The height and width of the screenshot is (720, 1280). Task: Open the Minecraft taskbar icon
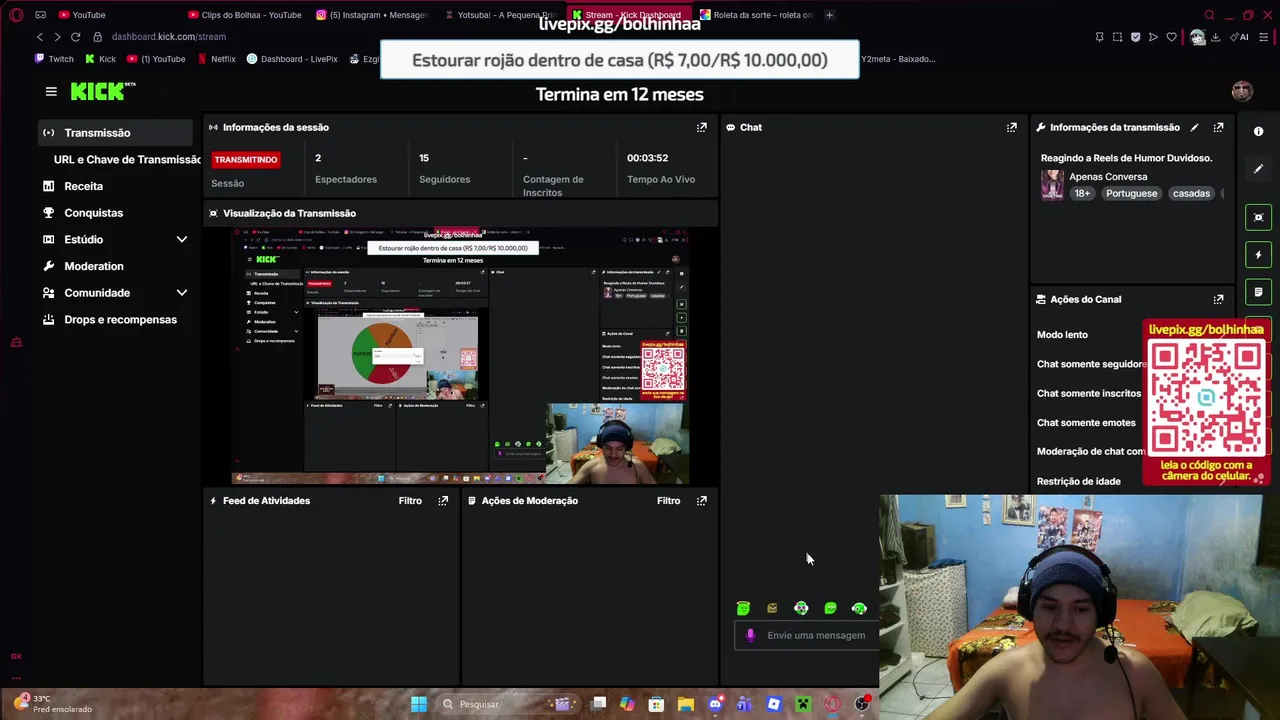tap(802, 704)
